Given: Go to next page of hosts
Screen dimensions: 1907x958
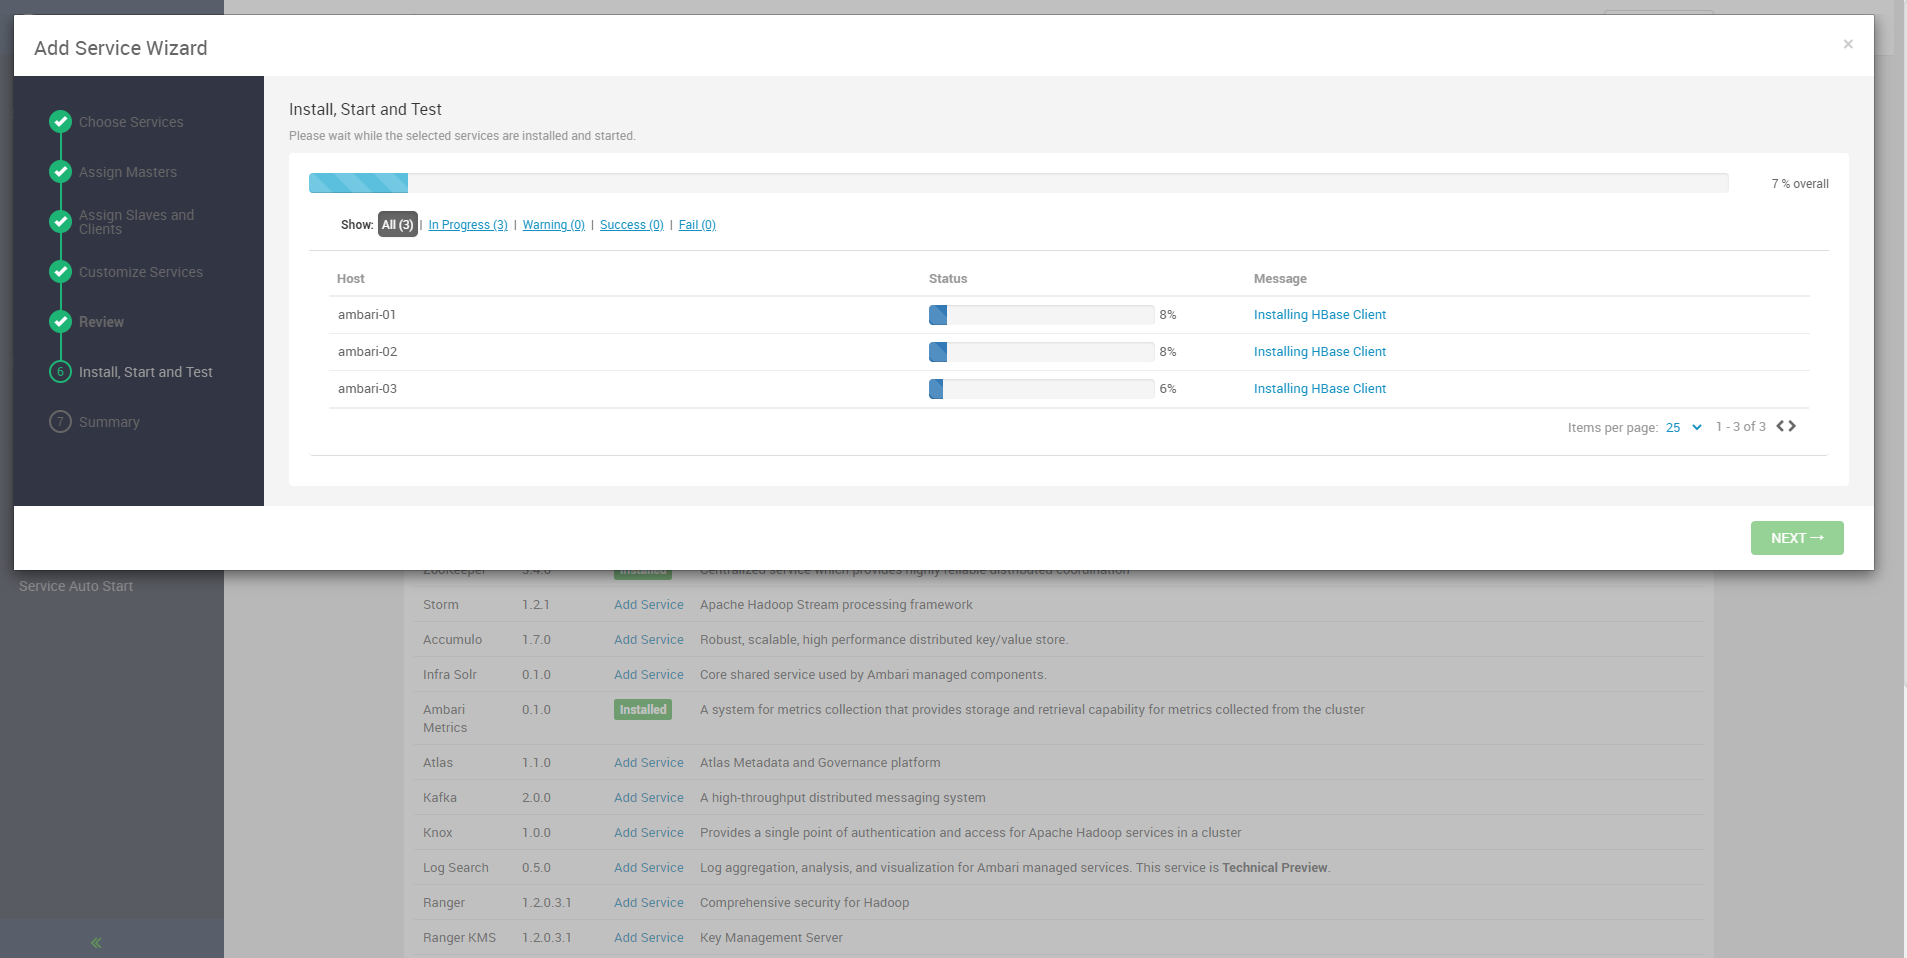Looking at the screenshot, I should [1792, 426].
